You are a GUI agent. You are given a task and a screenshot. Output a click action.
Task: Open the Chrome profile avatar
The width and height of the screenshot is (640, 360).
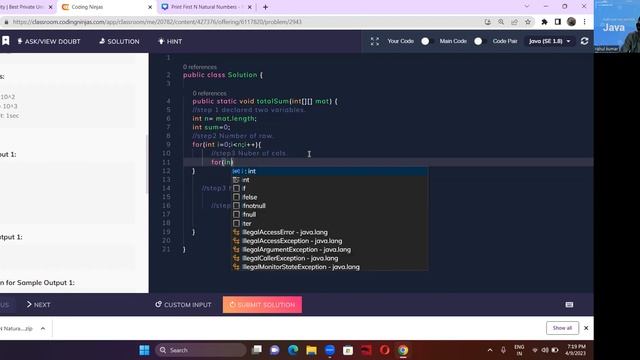[x=571, y=22]
